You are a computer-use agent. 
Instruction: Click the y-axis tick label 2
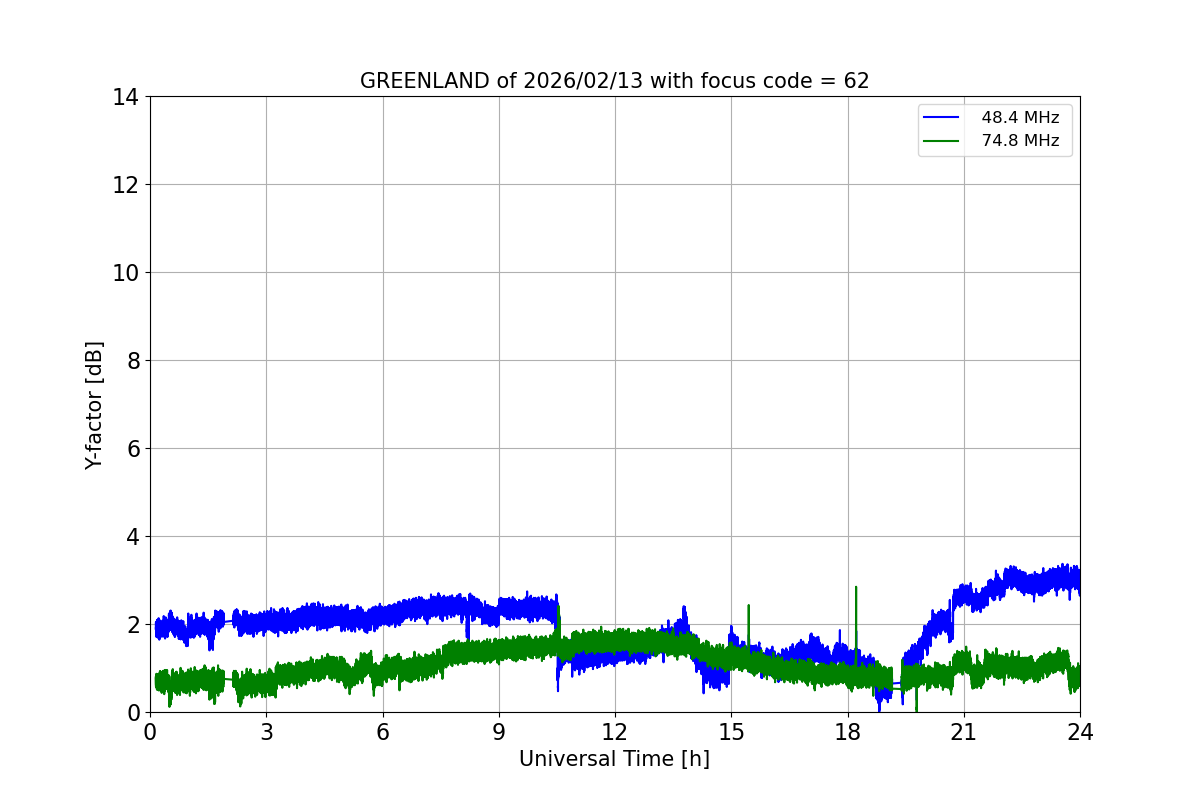133,625
